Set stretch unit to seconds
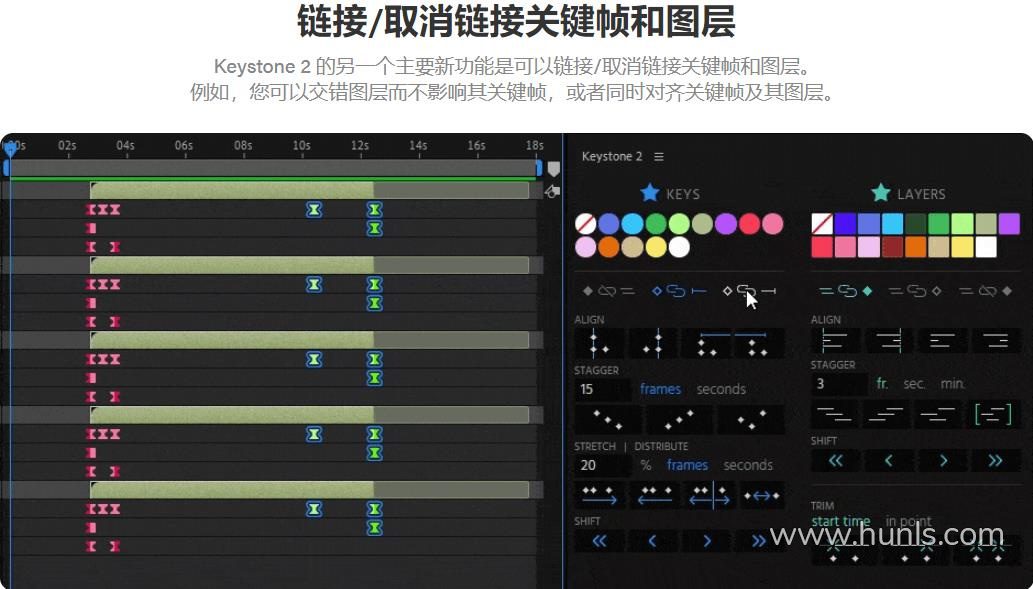 tap(748, 465)
